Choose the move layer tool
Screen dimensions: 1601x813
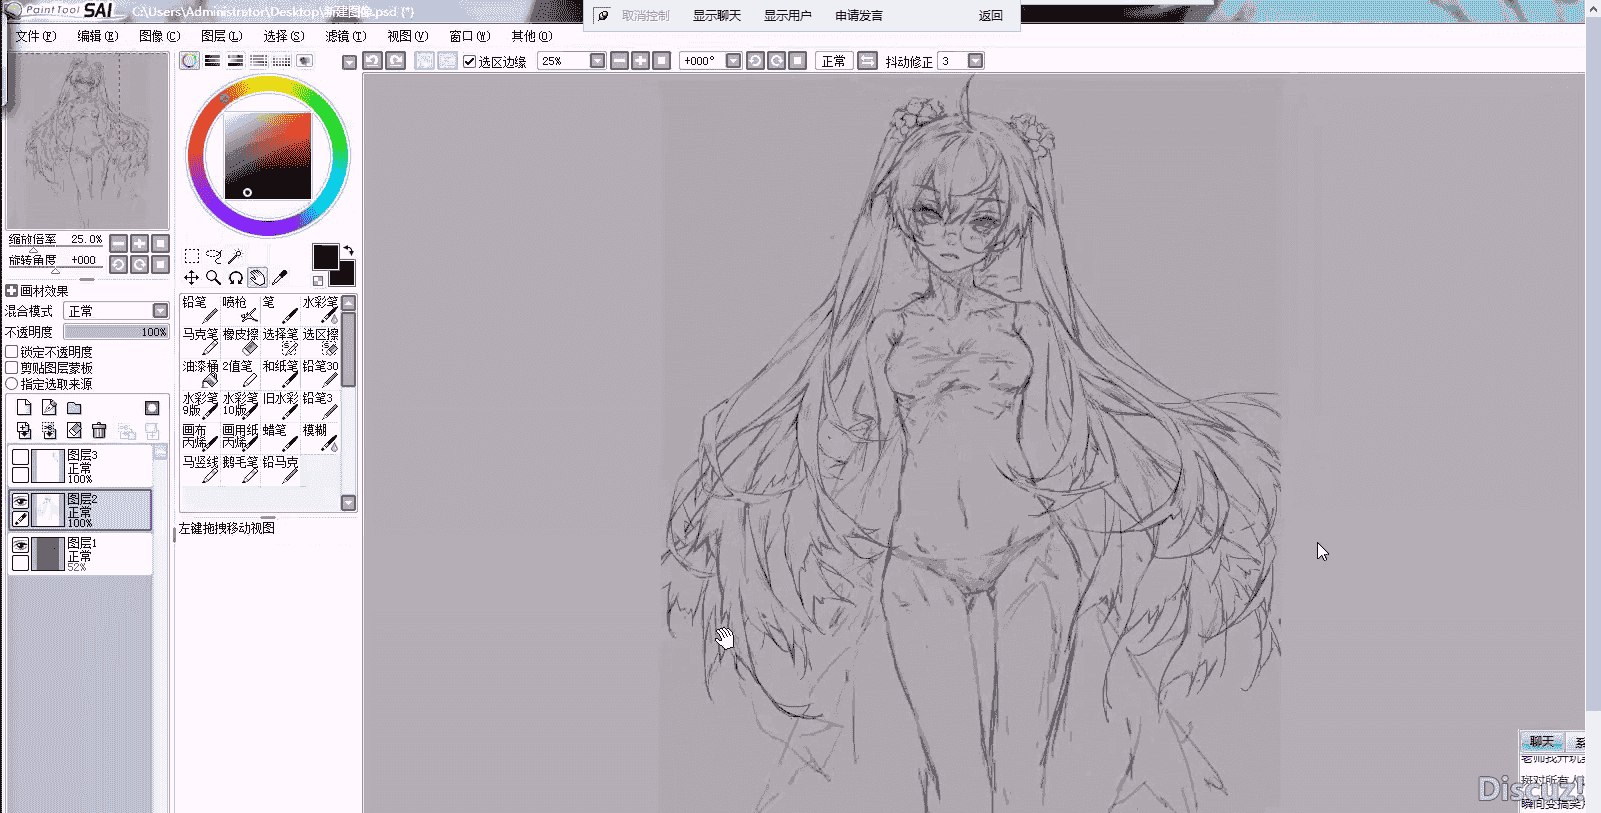click(x=191, y=277)
